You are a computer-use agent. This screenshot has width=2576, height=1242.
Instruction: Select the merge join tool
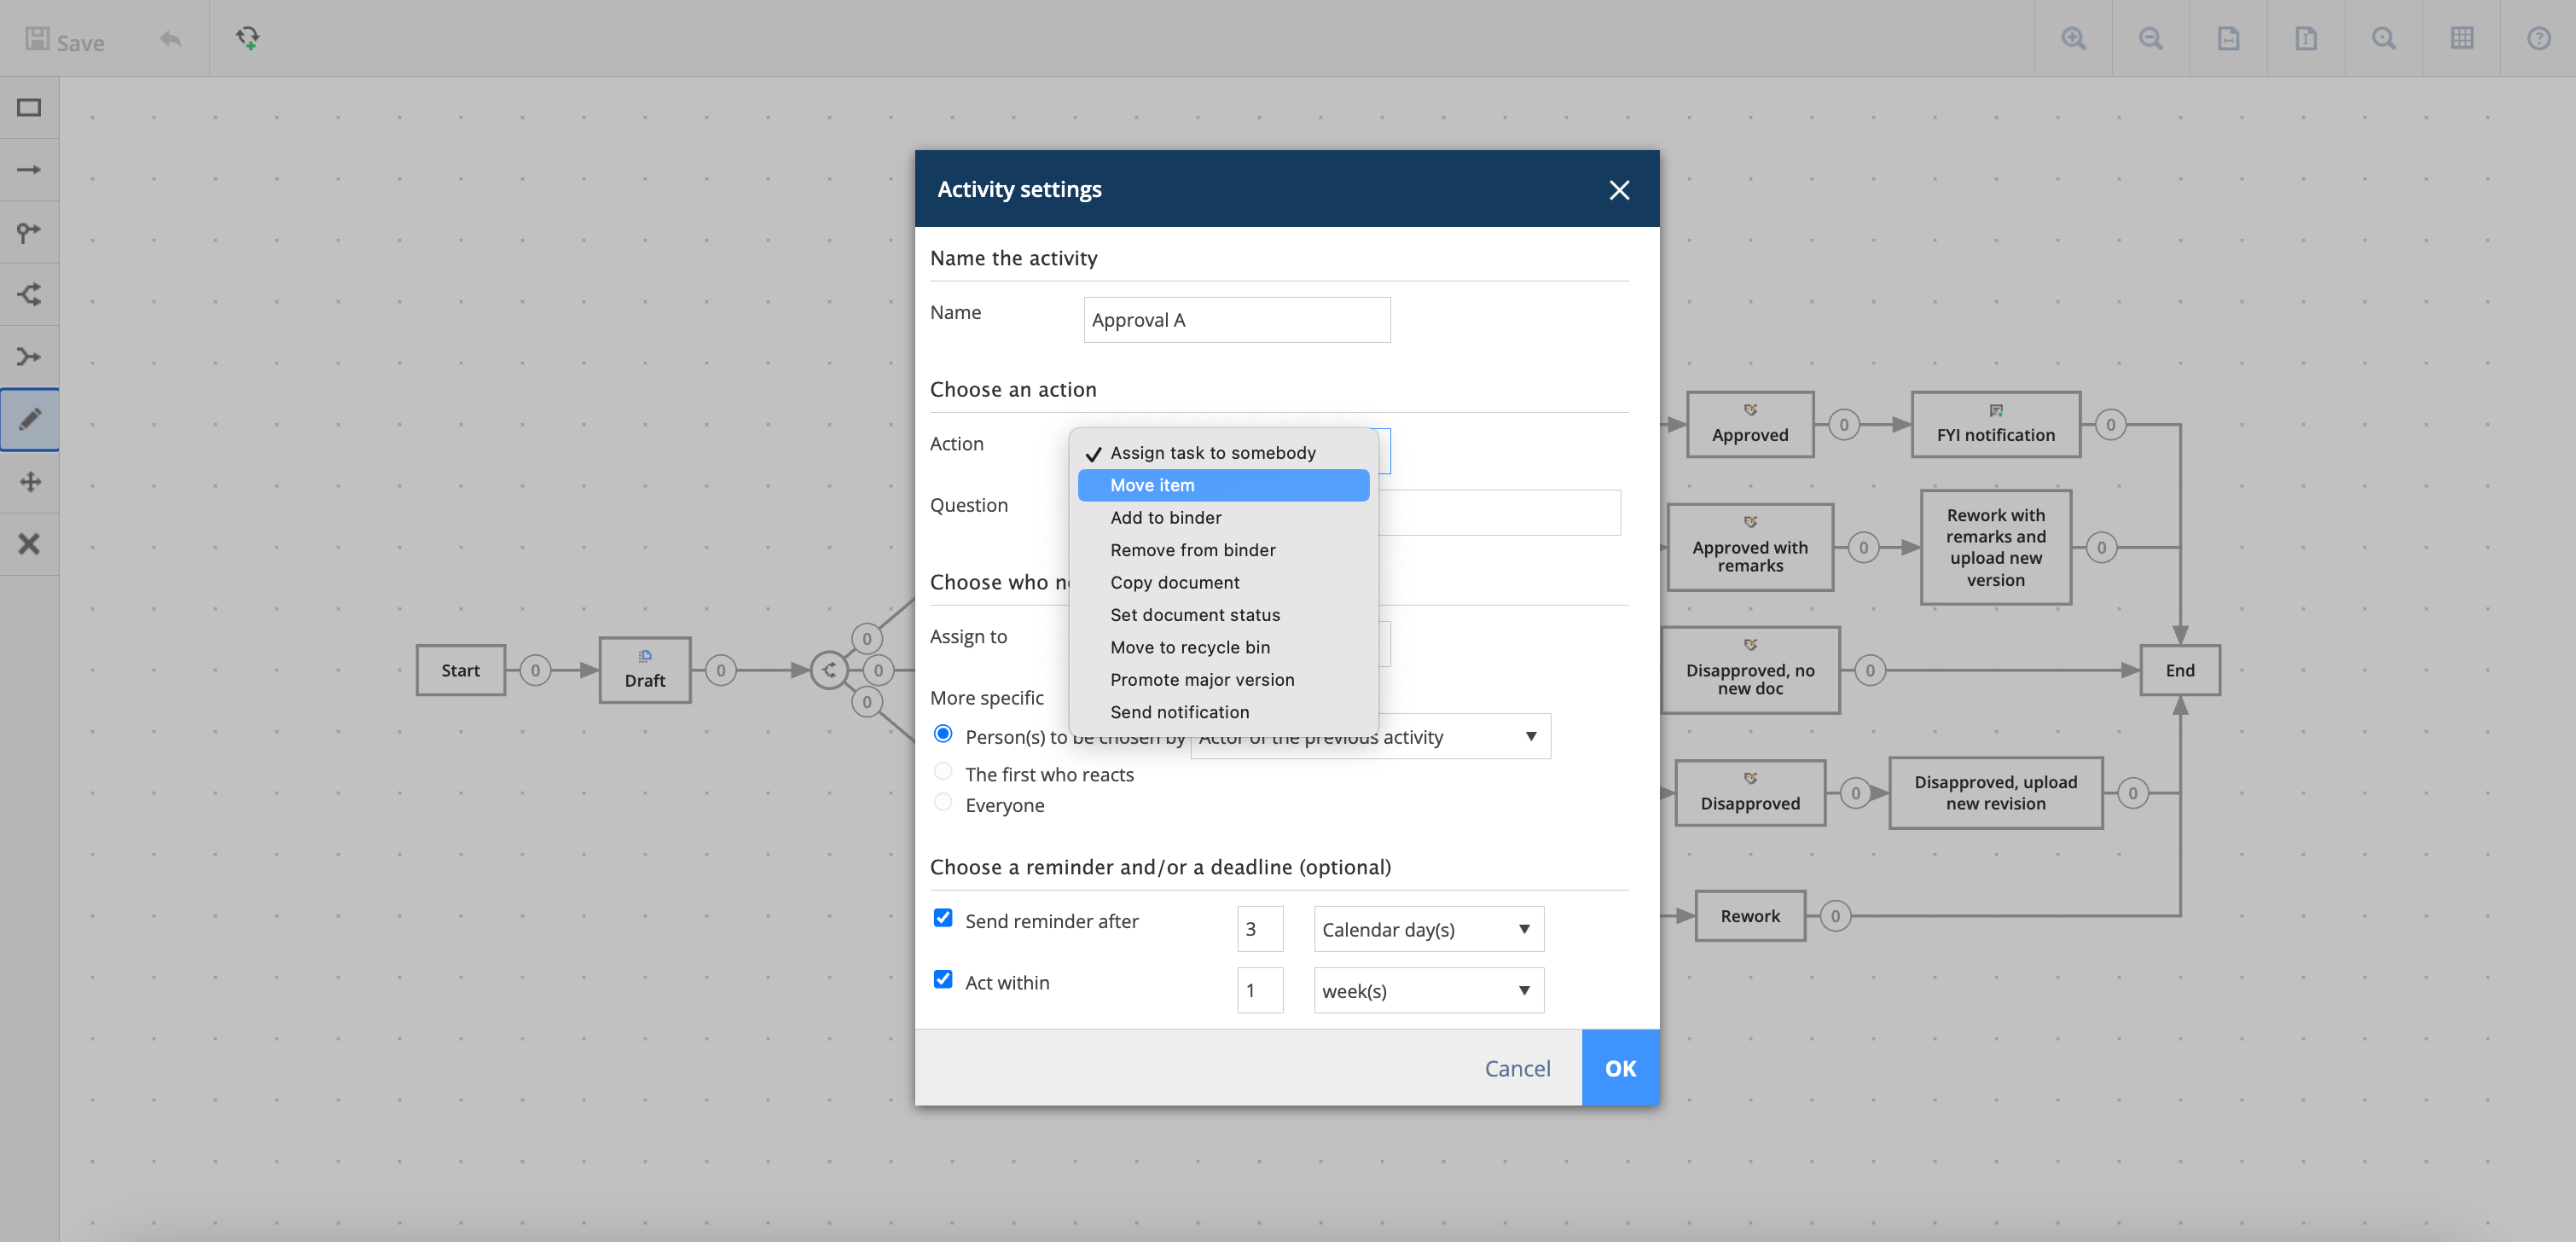(x=29, y=357)
